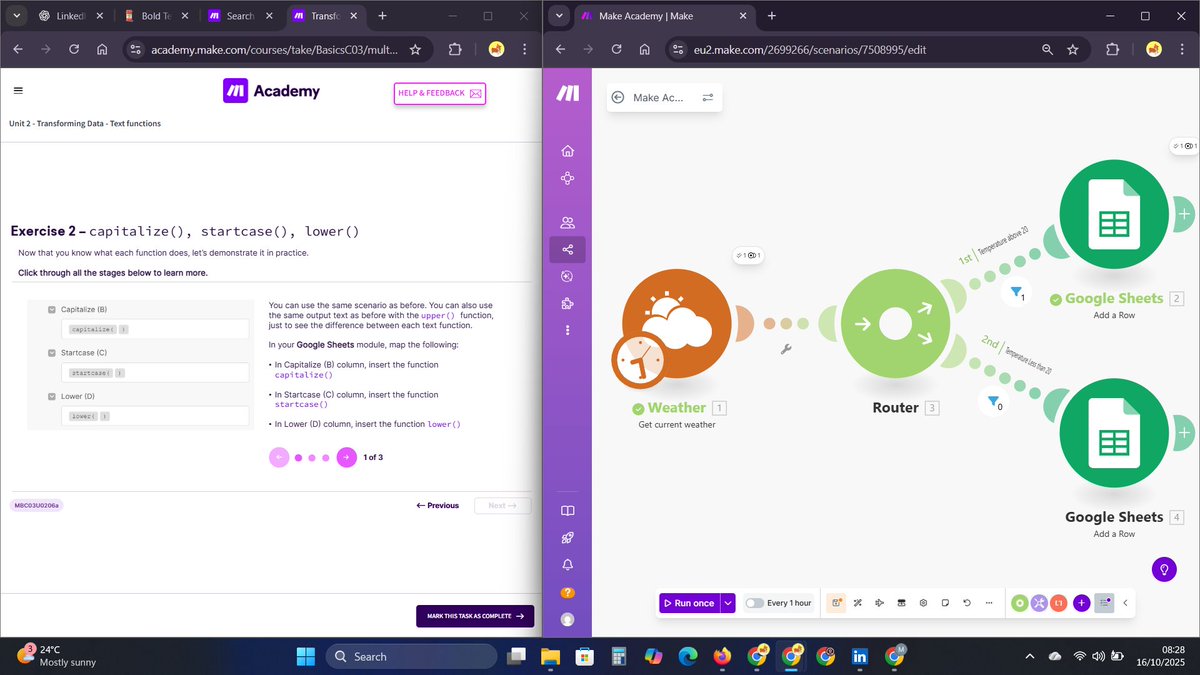Click the orange help question mark icon

(x=568, y=592)
